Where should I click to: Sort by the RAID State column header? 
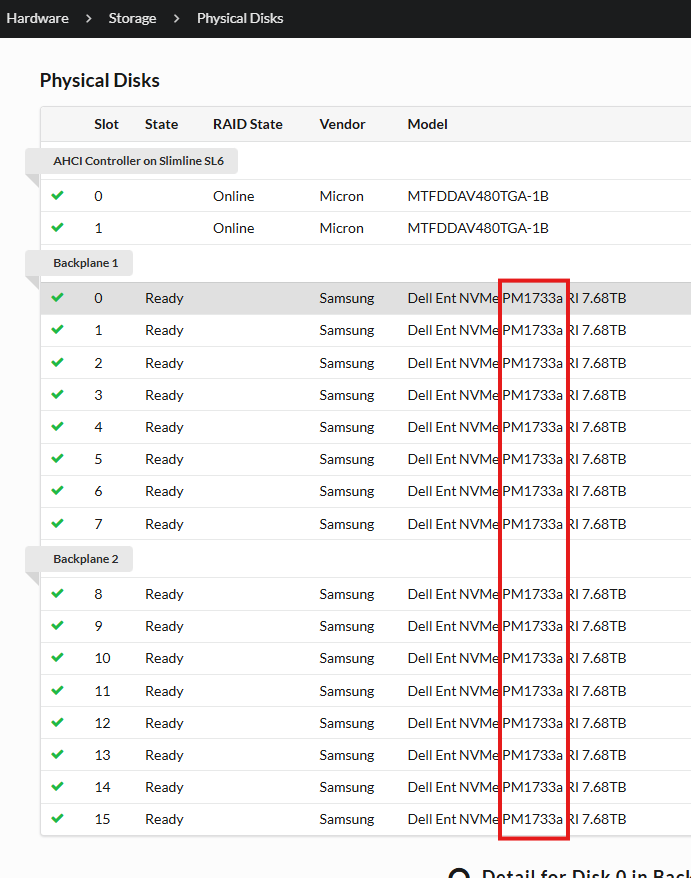[x=248, y=124]
